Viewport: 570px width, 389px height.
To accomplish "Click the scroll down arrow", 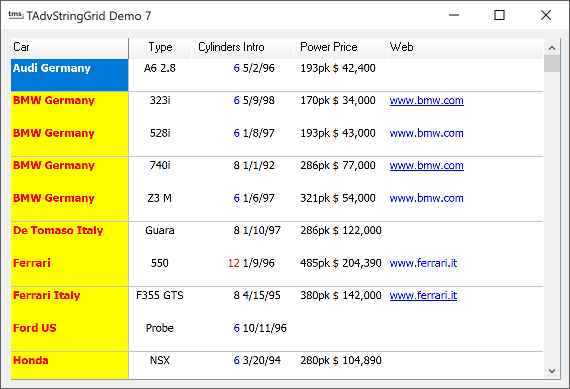I will click(552, 371).
